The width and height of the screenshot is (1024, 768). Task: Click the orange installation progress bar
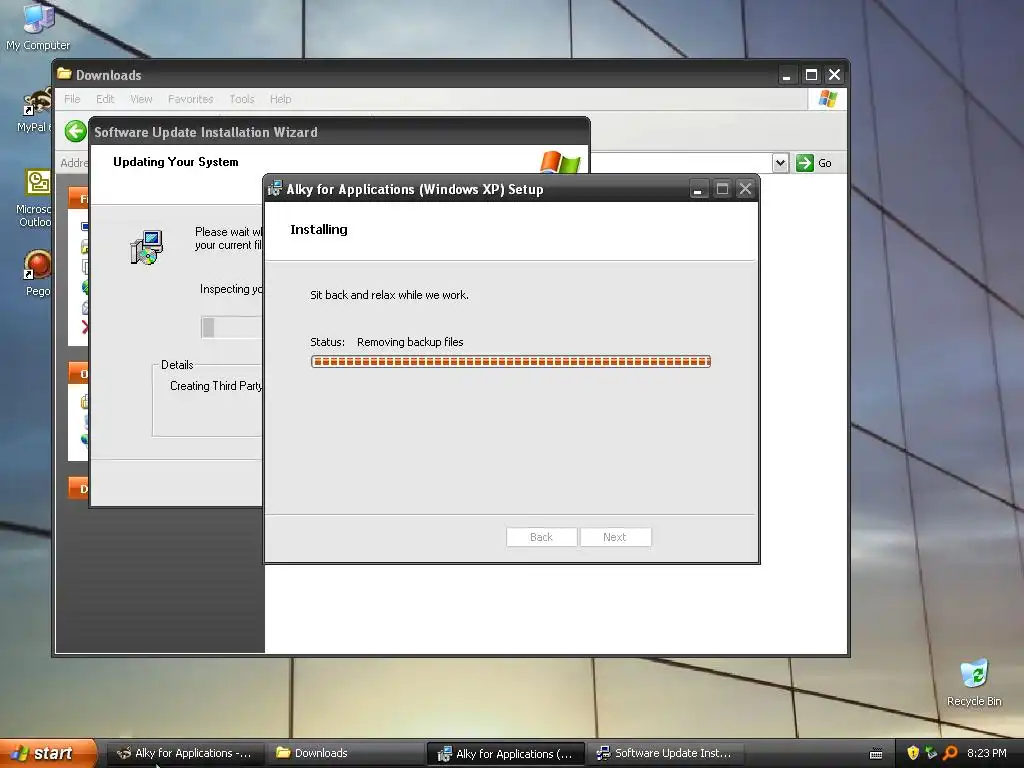click(511, 362)
